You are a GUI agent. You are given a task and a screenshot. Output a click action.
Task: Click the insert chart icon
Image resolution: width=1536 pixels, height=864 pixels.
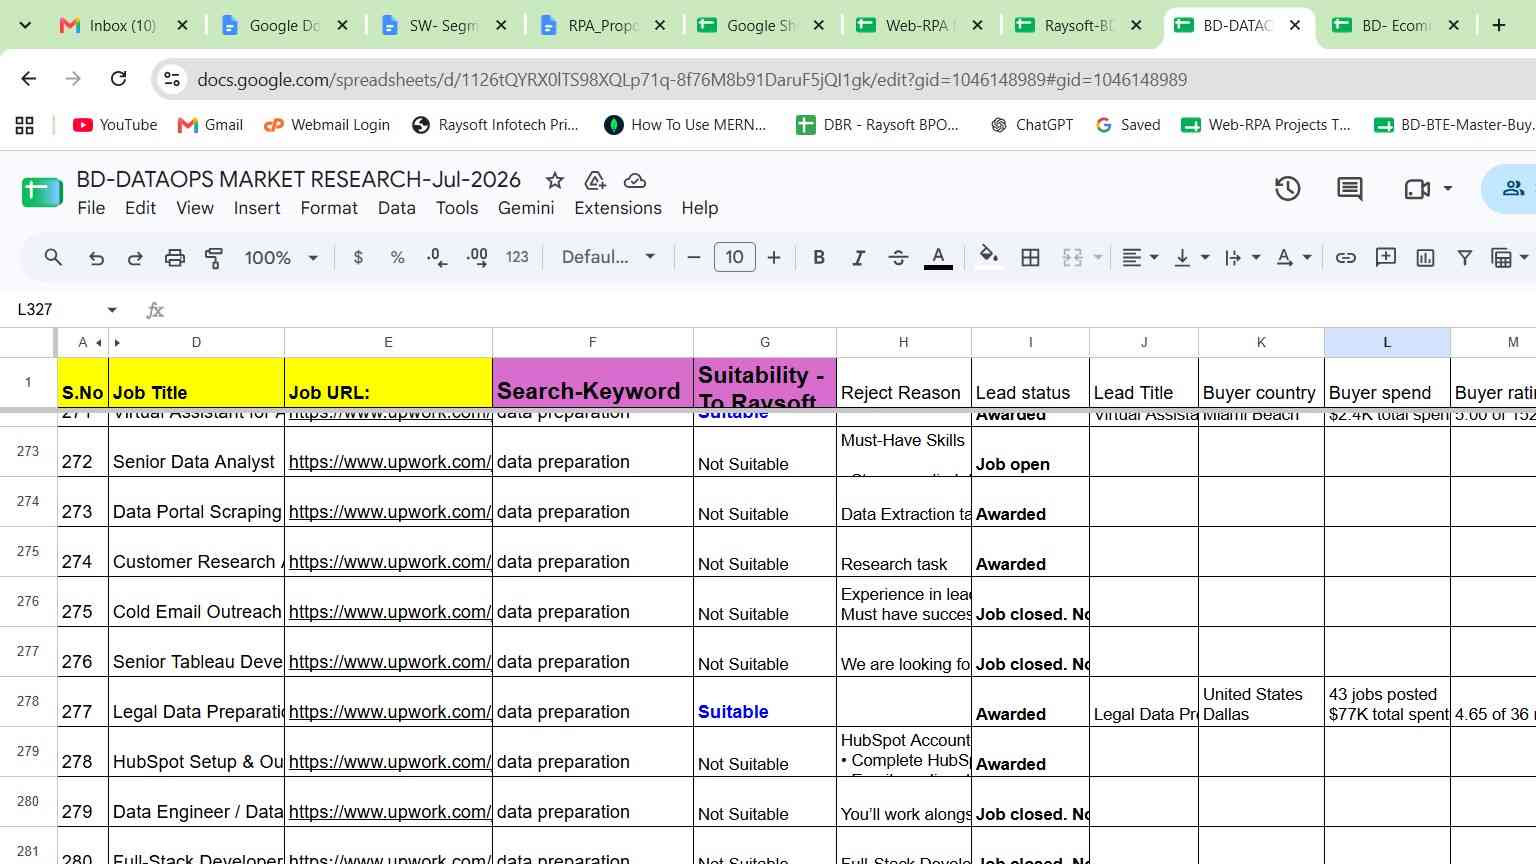click(1425, 258)
